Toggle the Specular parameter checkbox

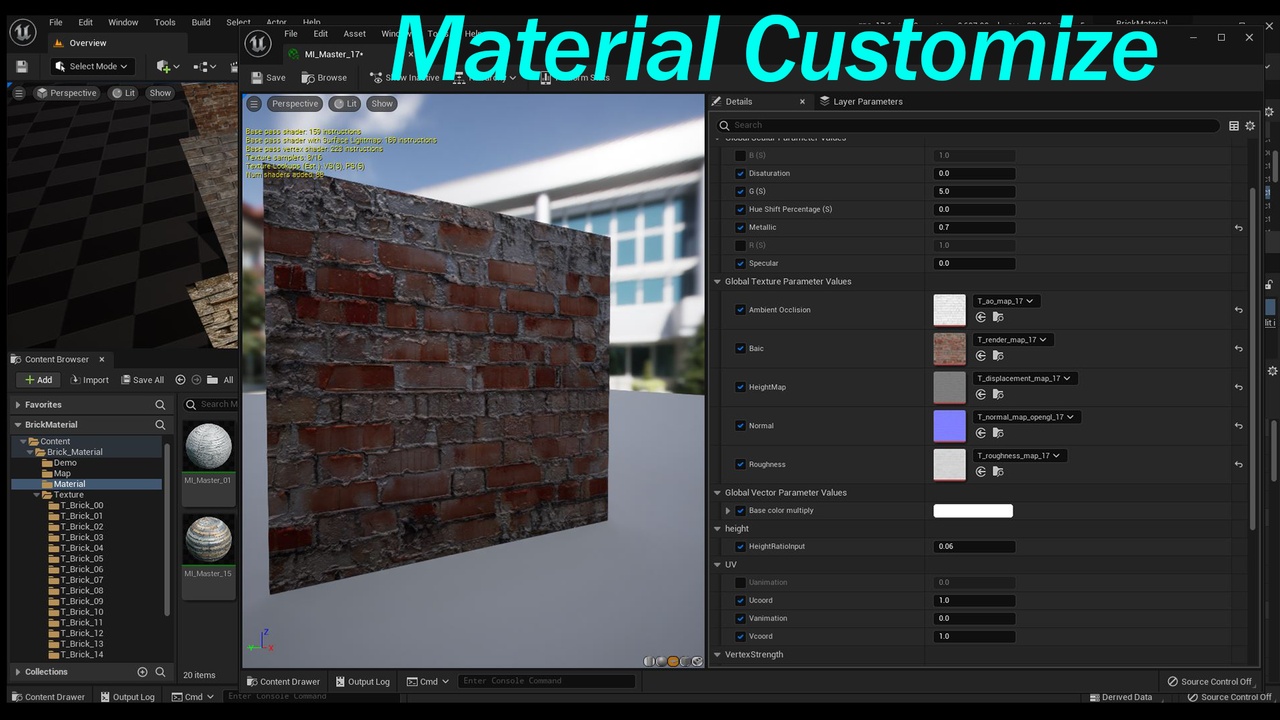click(x=740, y=264)
